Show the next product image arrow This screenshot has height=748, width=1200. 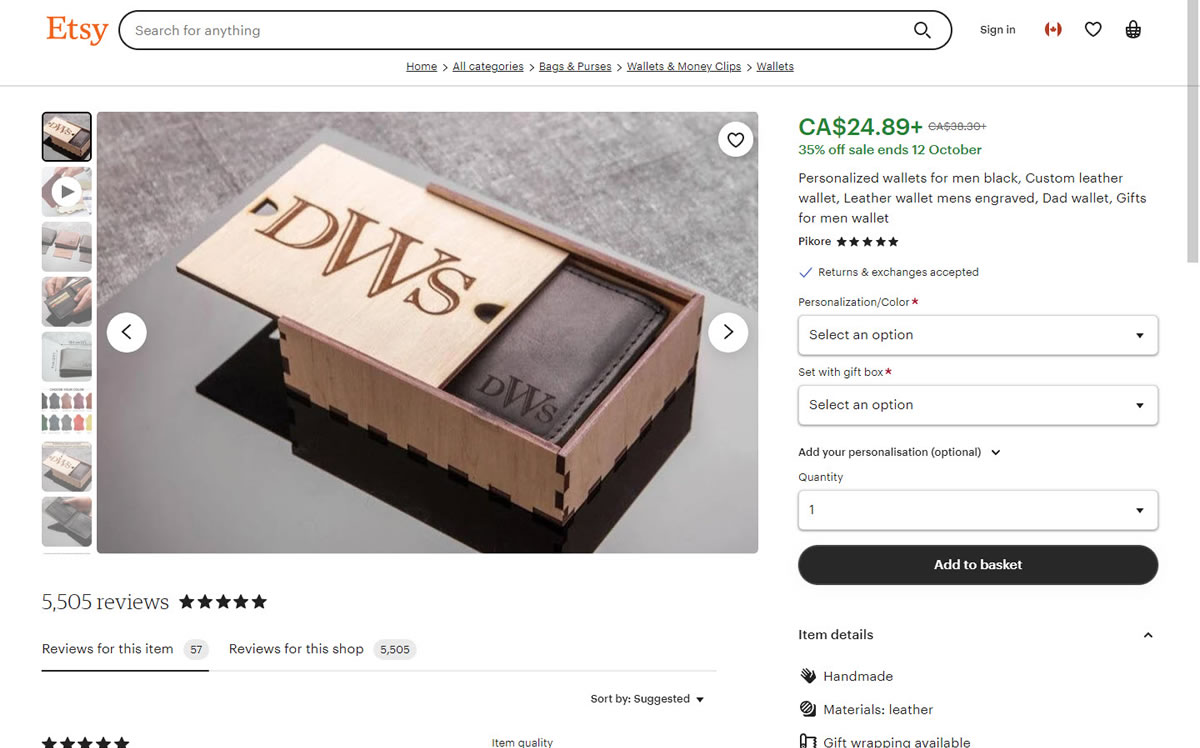[x=728, y=332]
